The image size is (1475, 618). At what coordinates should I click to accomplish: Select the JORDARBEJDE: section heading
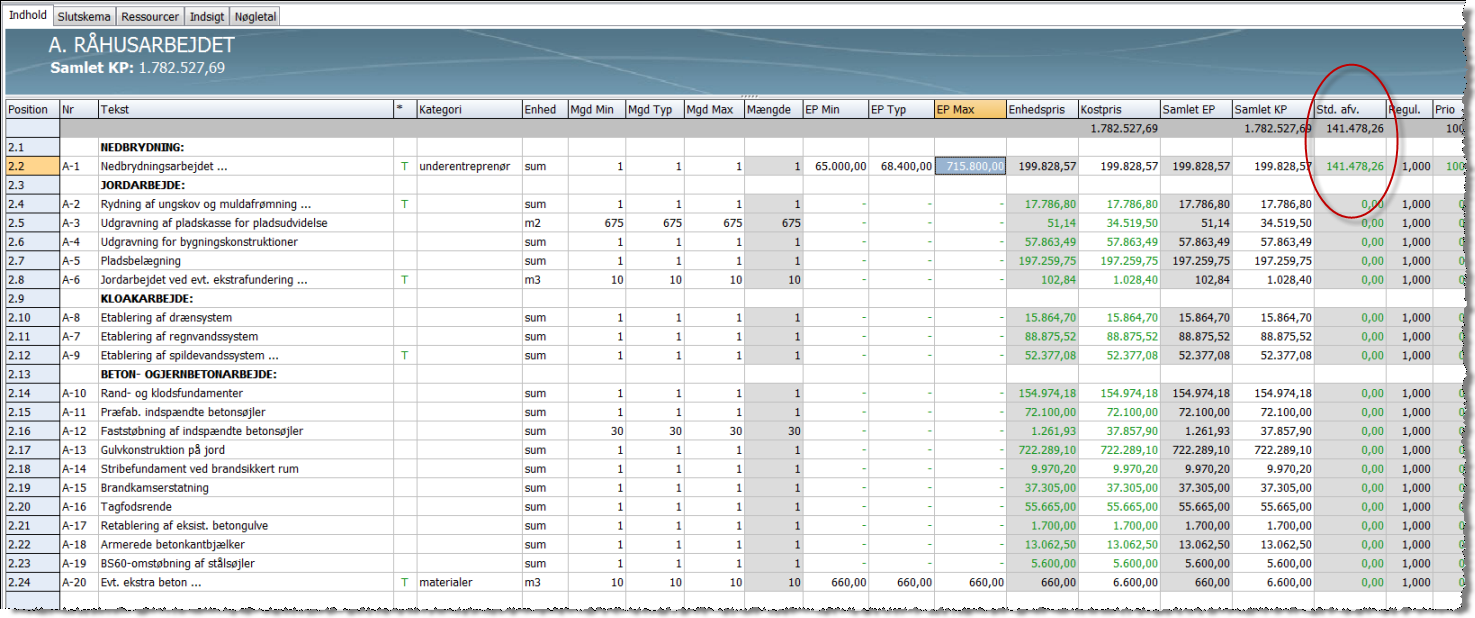(x=143, y=185)
